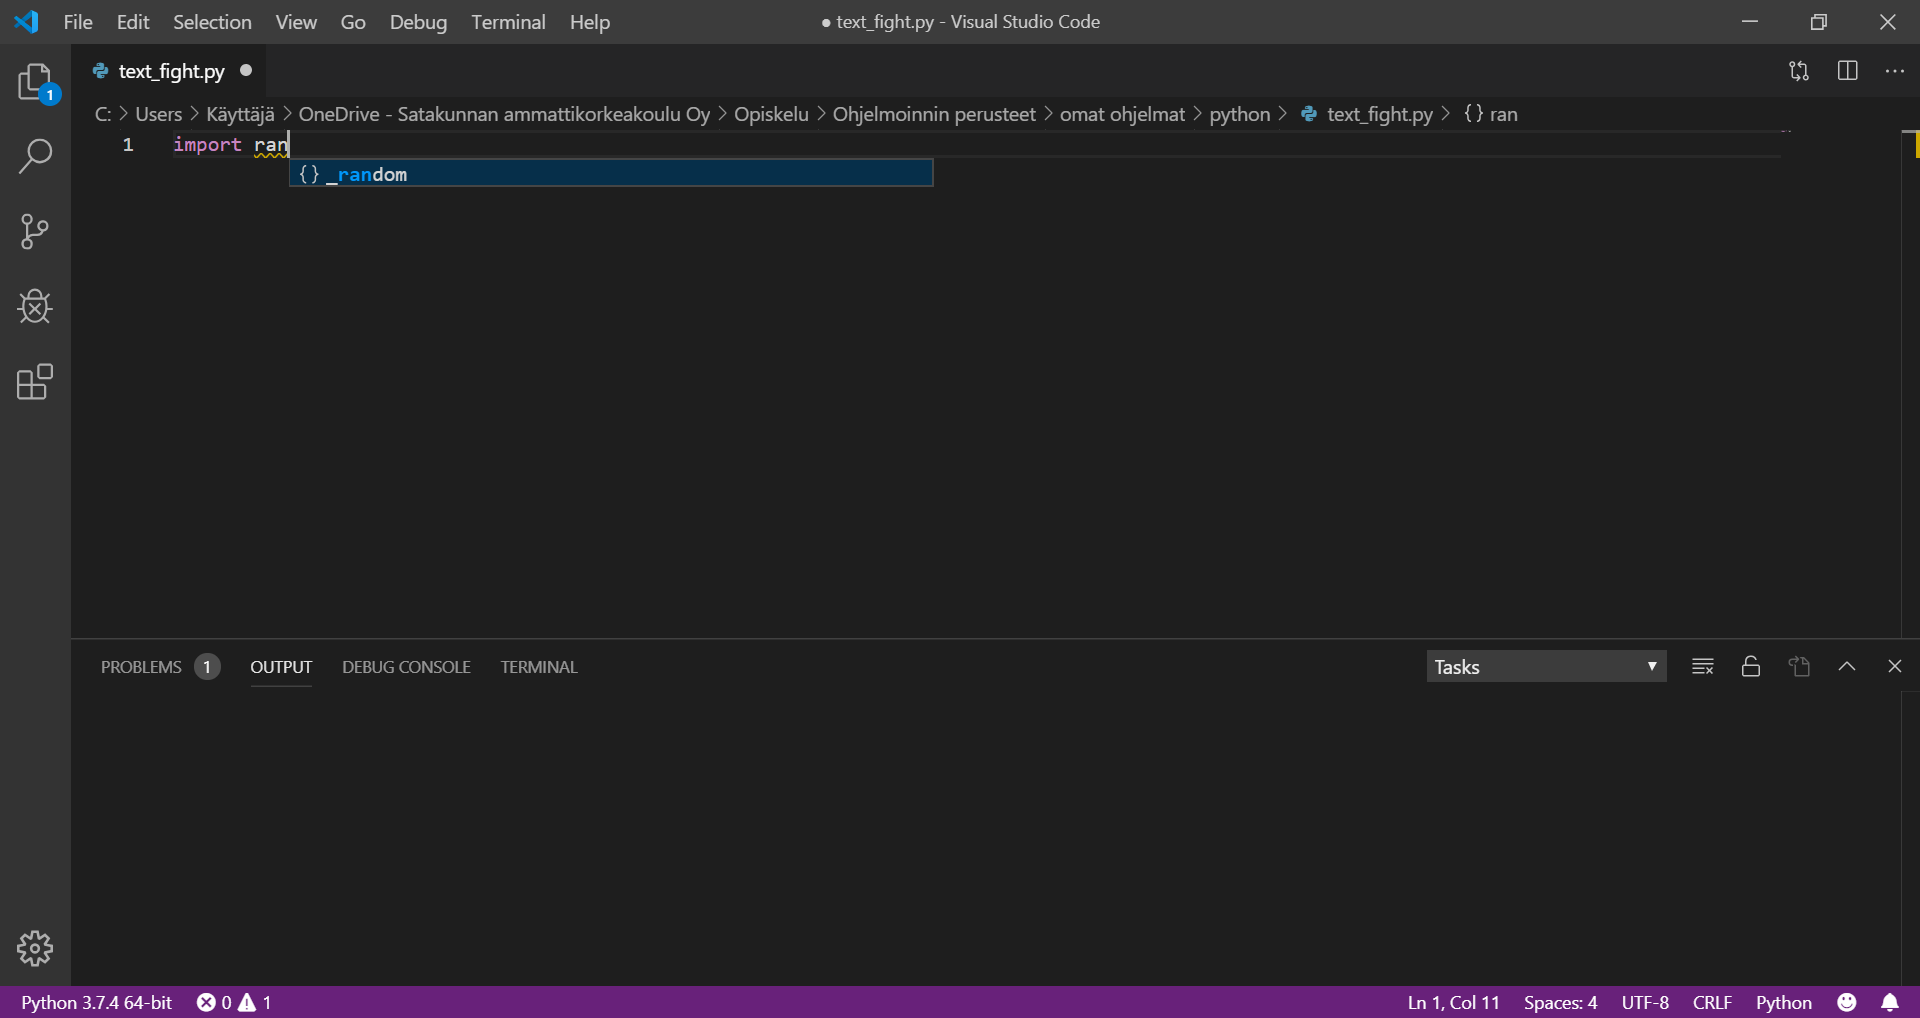Click the OneDrive - Satakunnan ammattikorkeakoulu Oy breadcrumb

pyautogui.click(x=504, y=114)
